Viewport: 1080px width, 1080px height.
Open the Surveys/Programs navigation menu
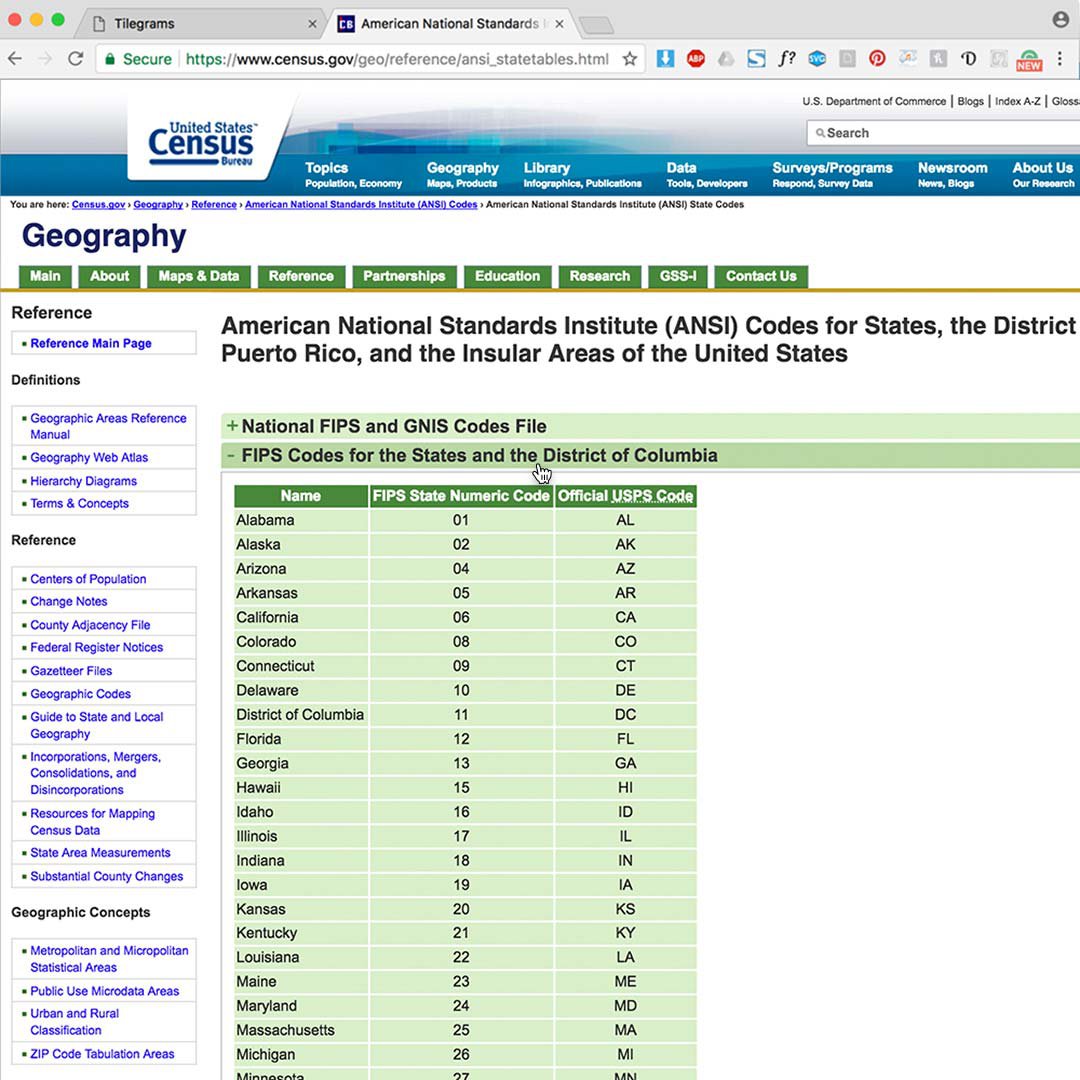832,174
